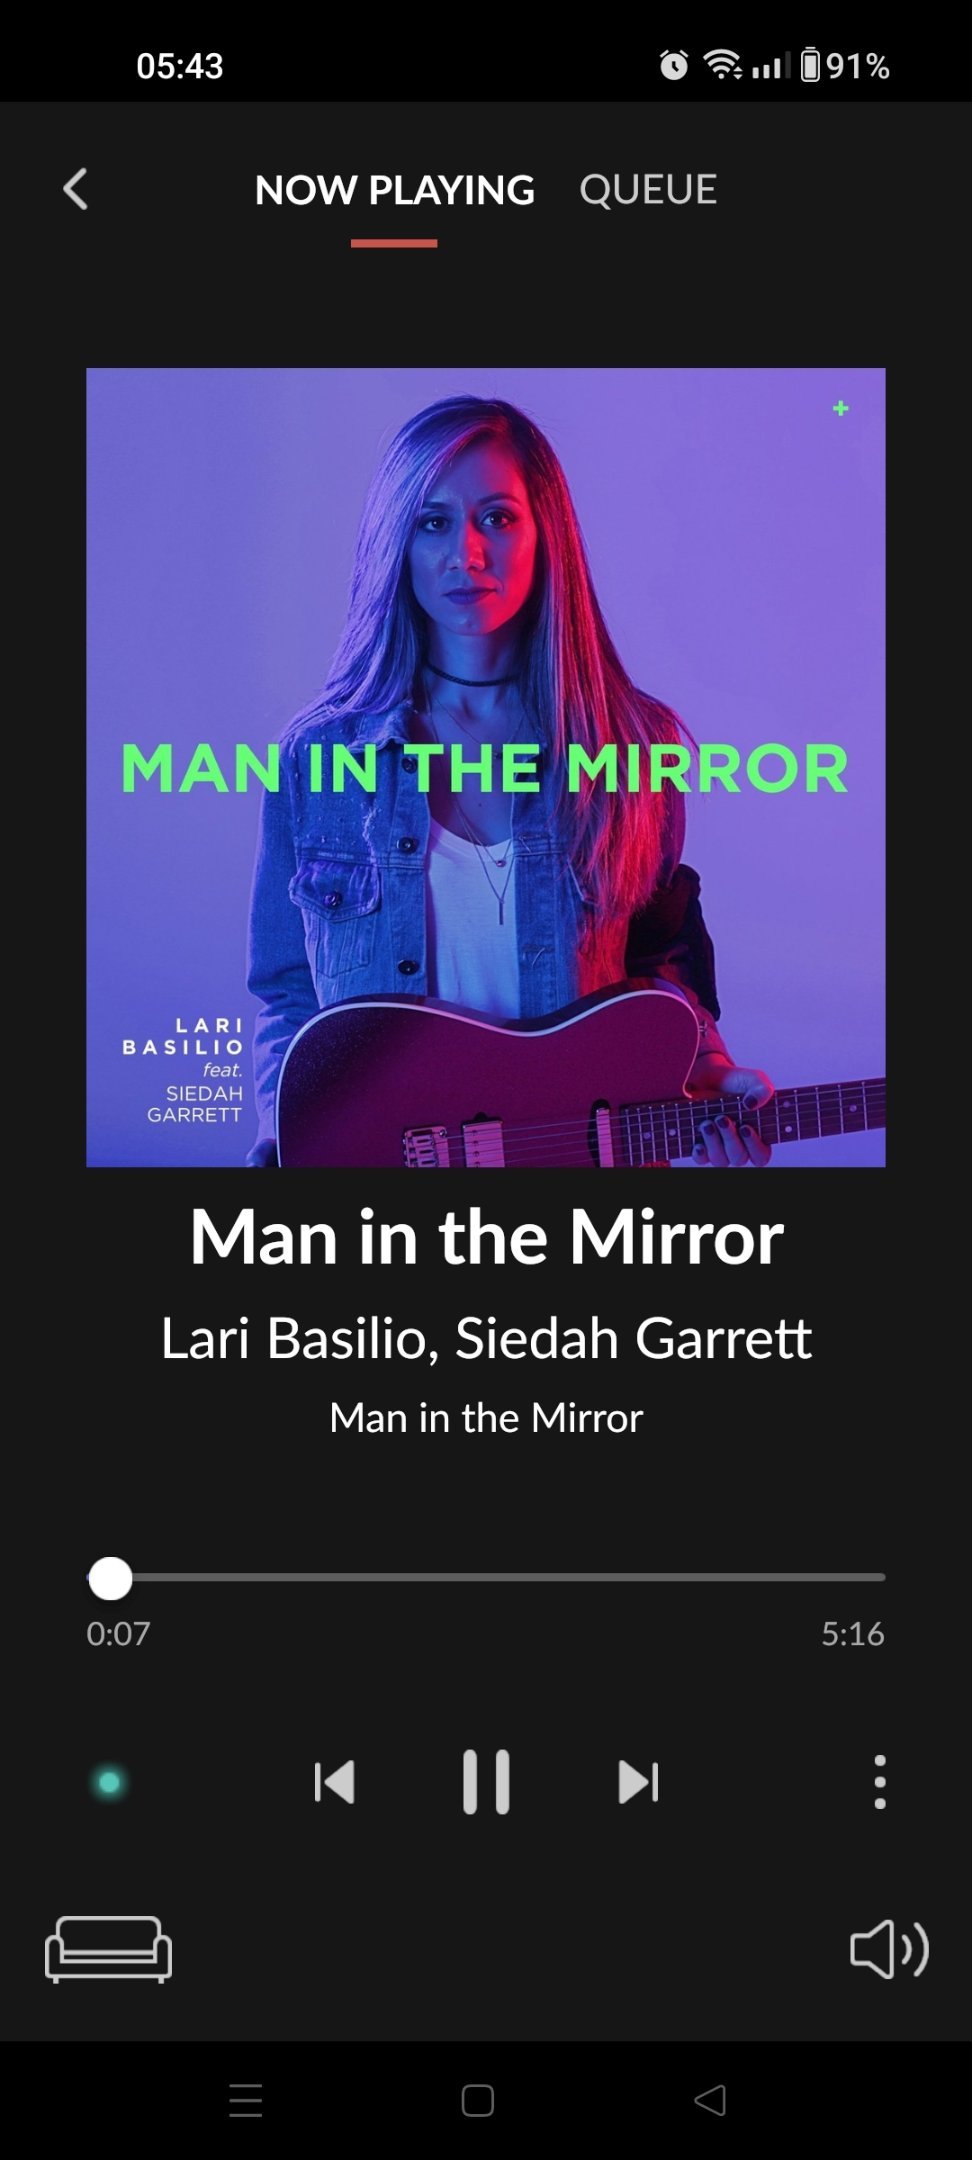This screenshot has width=972, height=2160.
Task: Open the three-dot more options menu
Action: [880, 1782]
